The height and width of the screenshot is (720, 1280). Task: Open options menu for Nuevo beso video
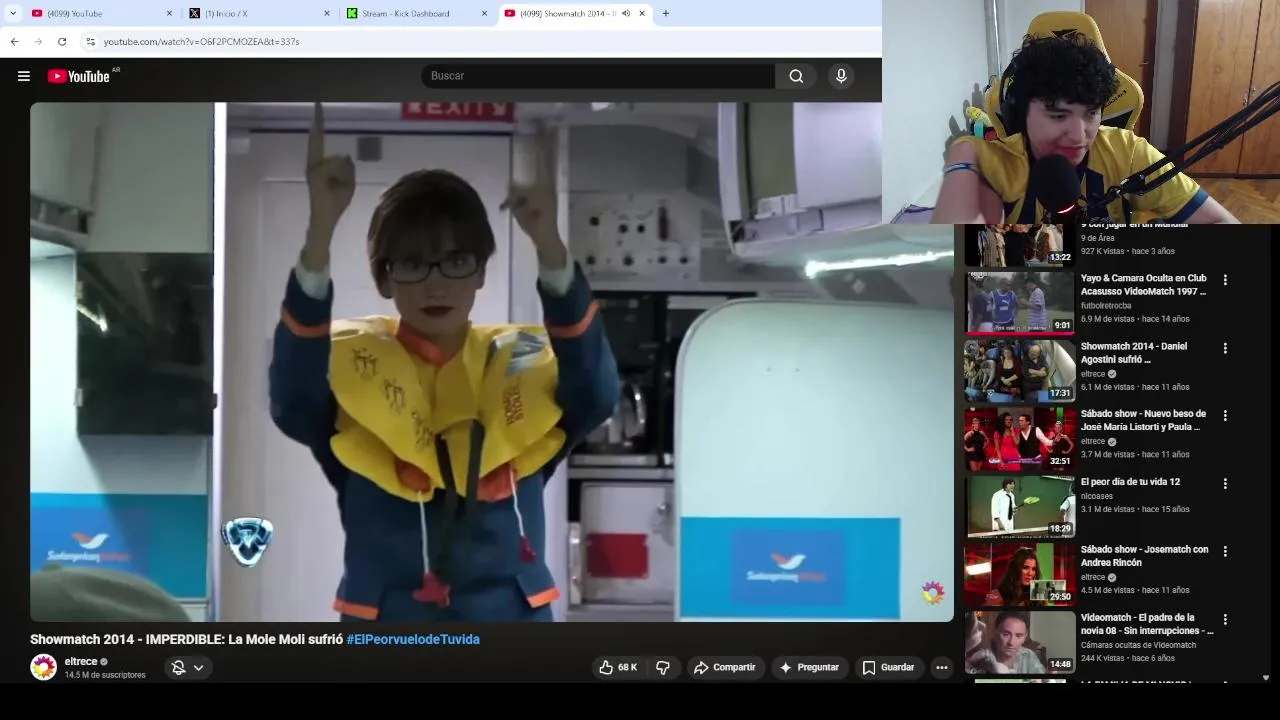tap(1225, 416)
